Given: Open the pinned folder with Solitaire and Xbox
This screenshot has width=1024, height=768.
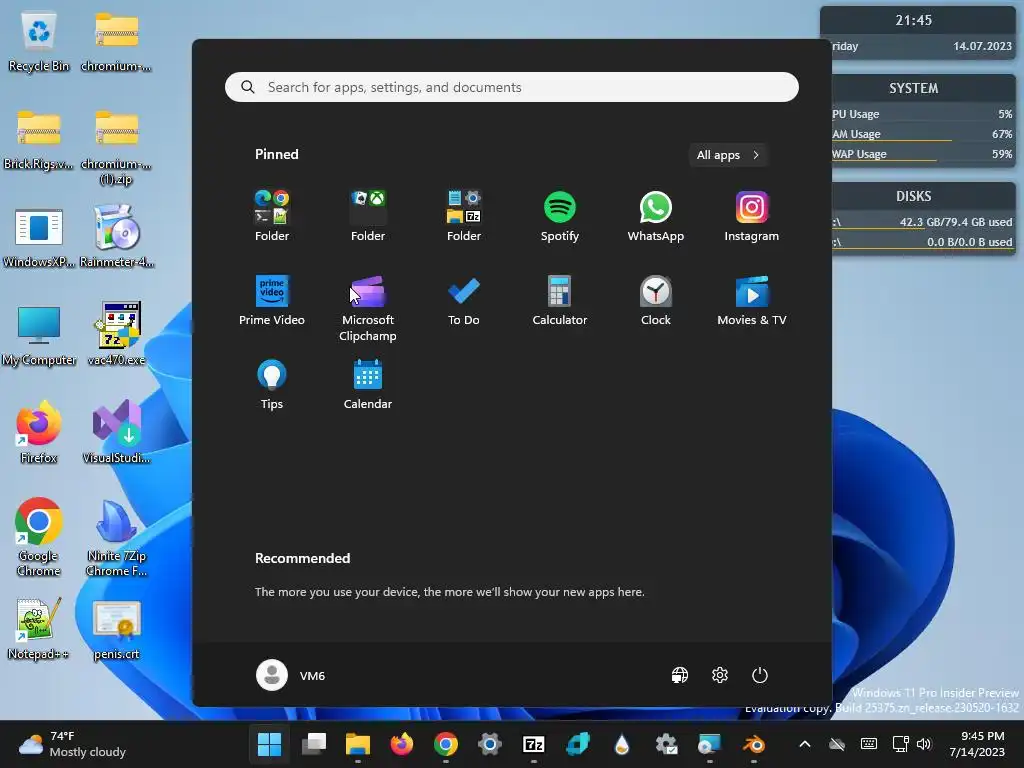Looking at the screenshot, I should coord(368,217).
